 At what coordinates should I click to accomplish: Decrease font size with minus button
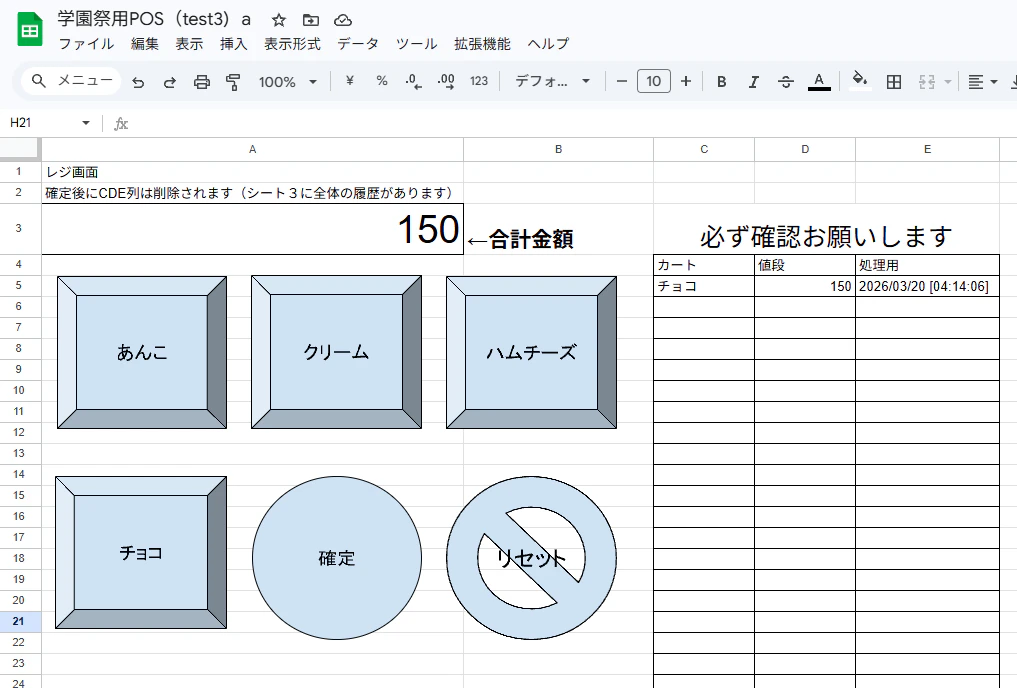click(x=621, y=81)
